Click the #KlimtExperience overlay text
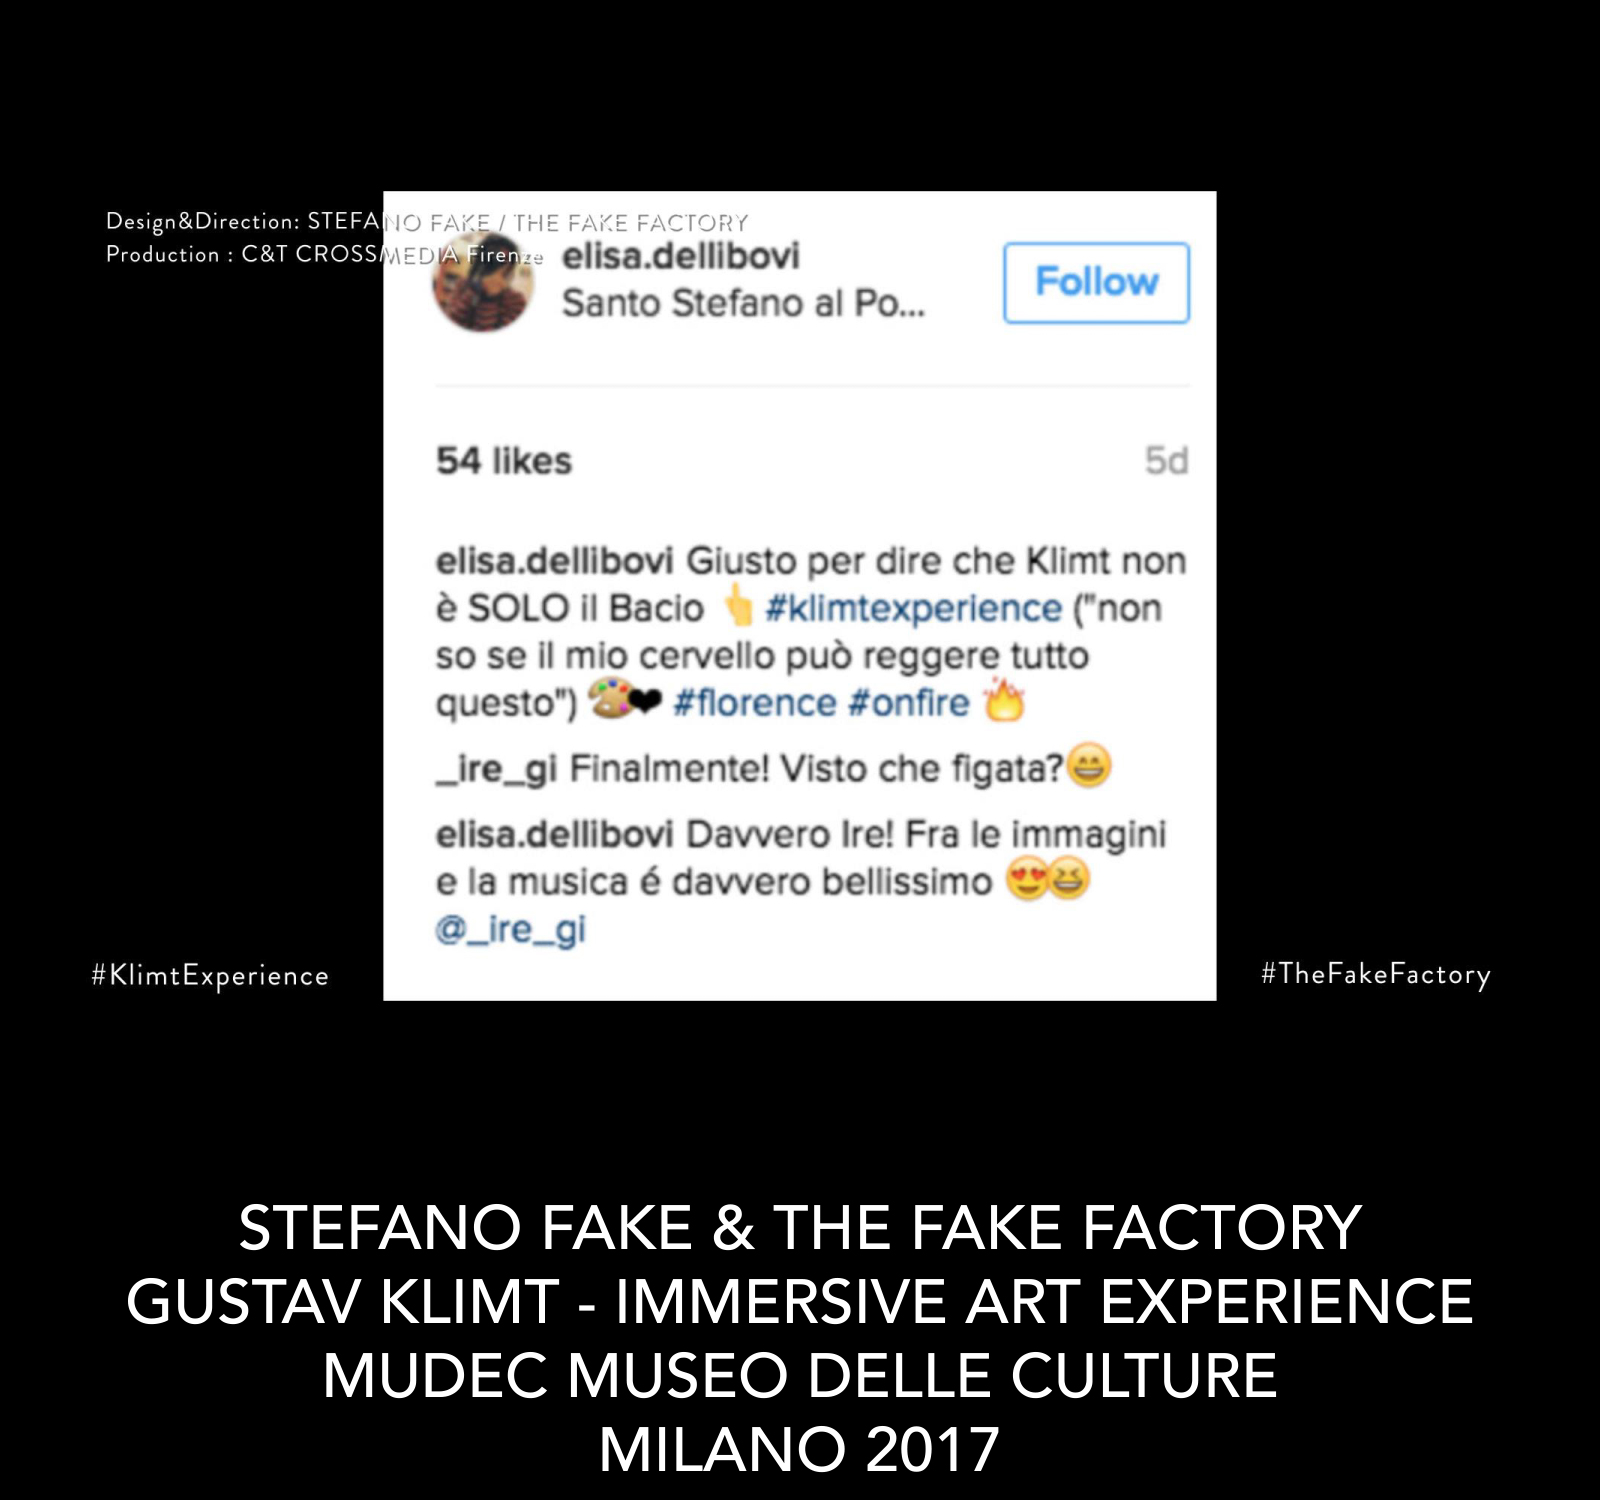The image size is (1600, 1500). click(x=210, y=976)
